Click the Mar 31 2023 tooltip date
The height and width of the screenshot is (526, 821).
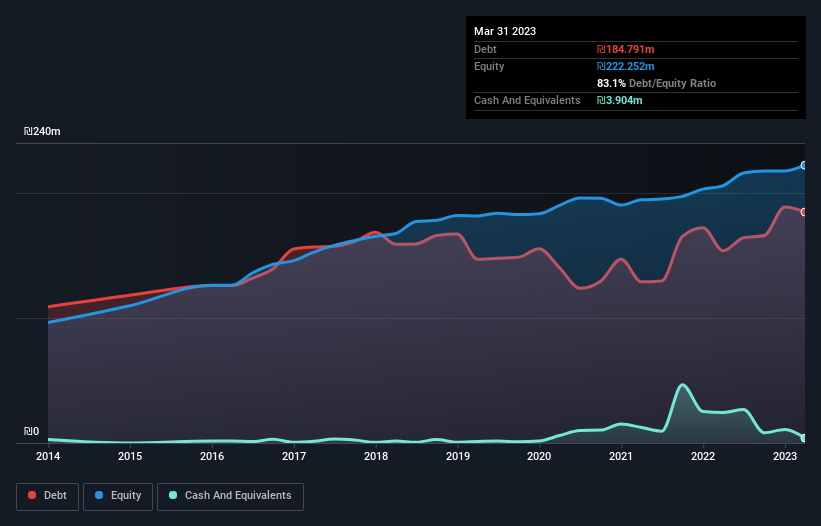505,31
